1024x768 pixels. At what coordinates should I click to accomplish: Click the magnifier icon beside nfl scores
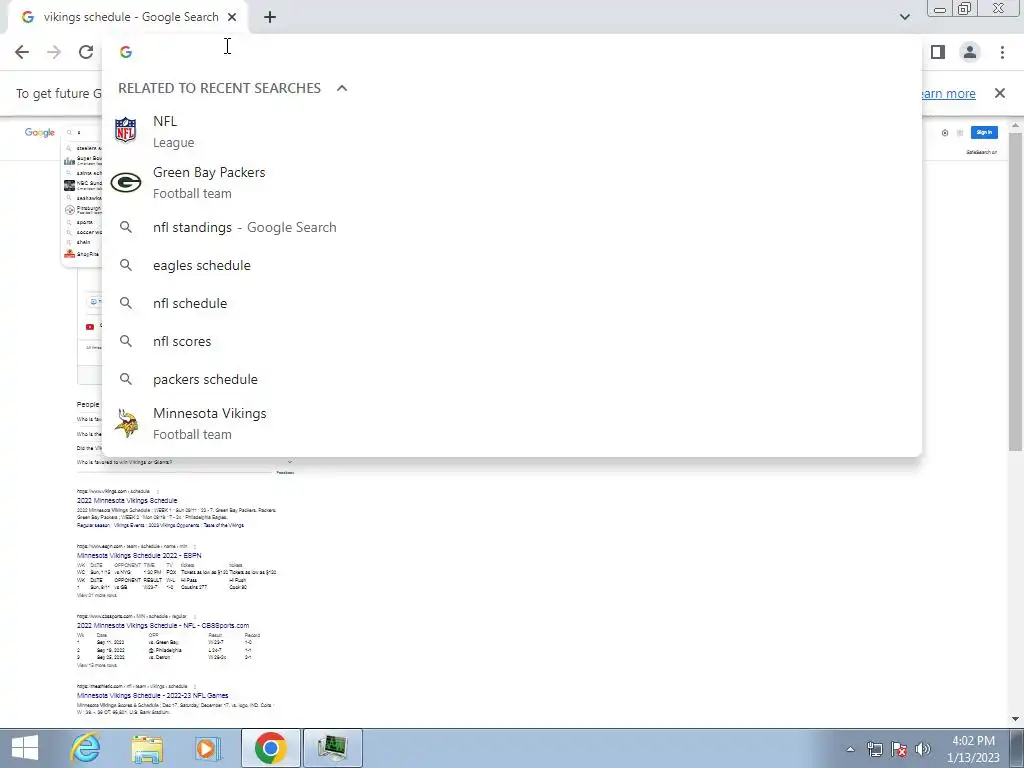pyautogui.click(x=126, y=341)
